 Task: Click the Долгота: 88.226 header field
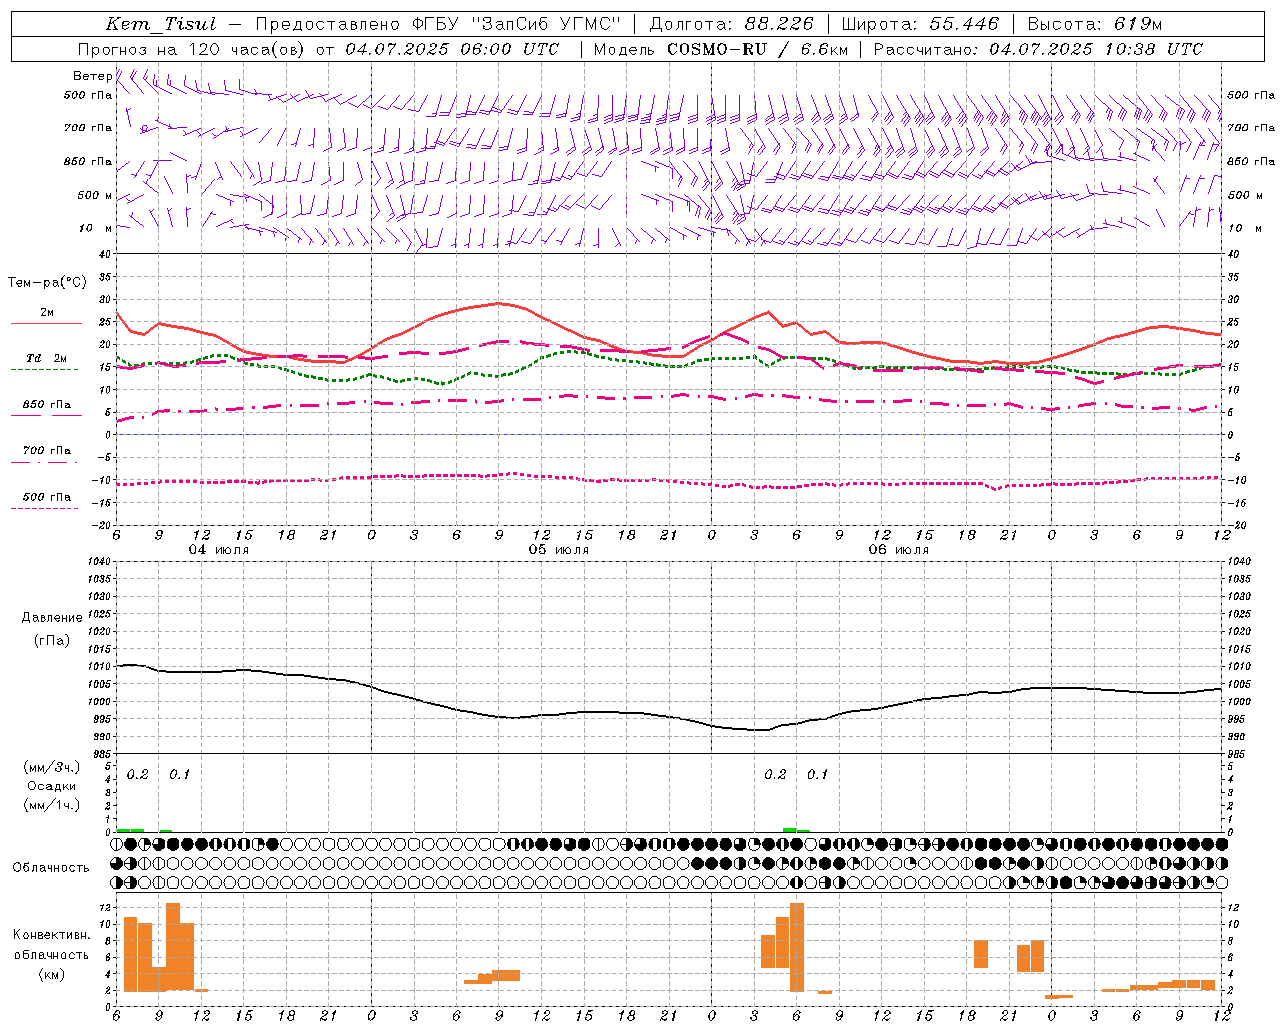coord(732,24)
